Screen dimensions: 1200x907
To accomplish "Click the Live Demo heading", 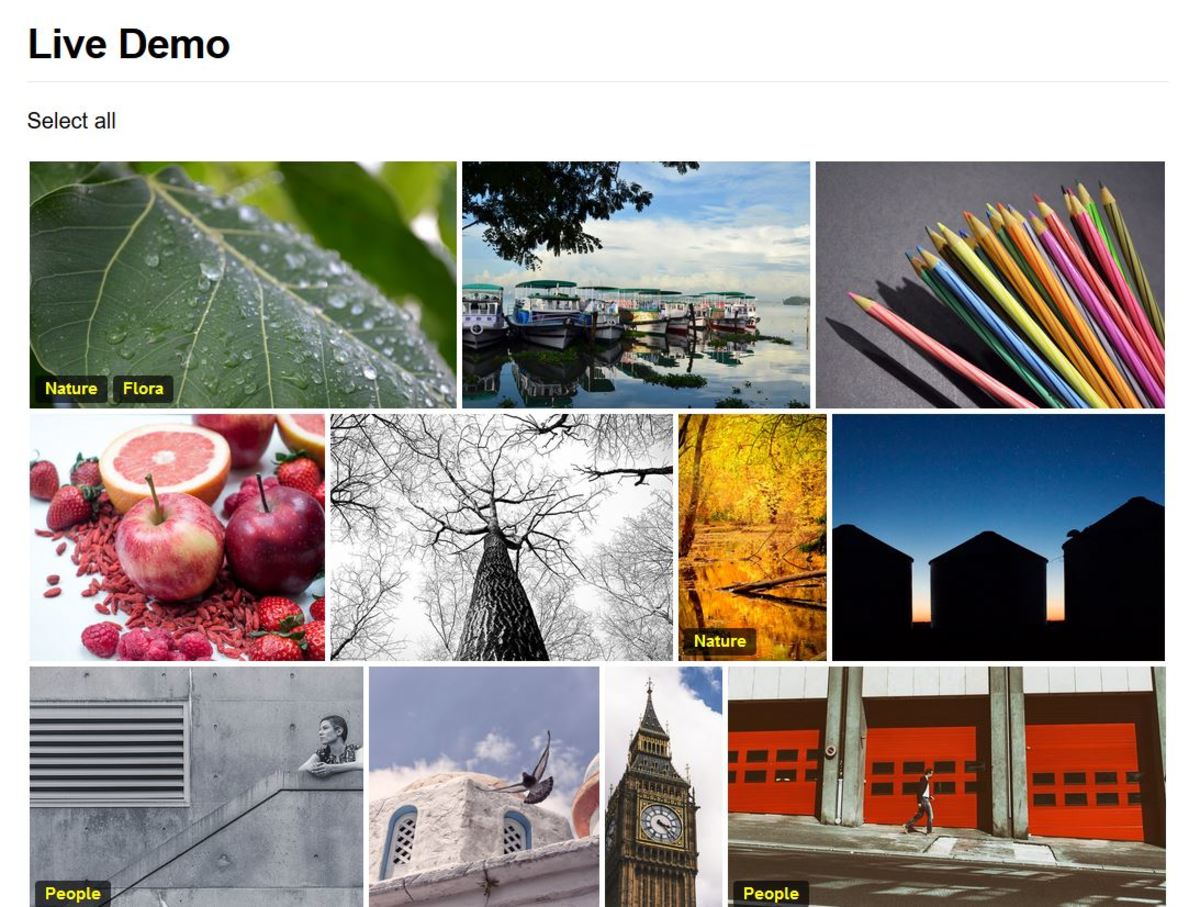I will point(129,44).
